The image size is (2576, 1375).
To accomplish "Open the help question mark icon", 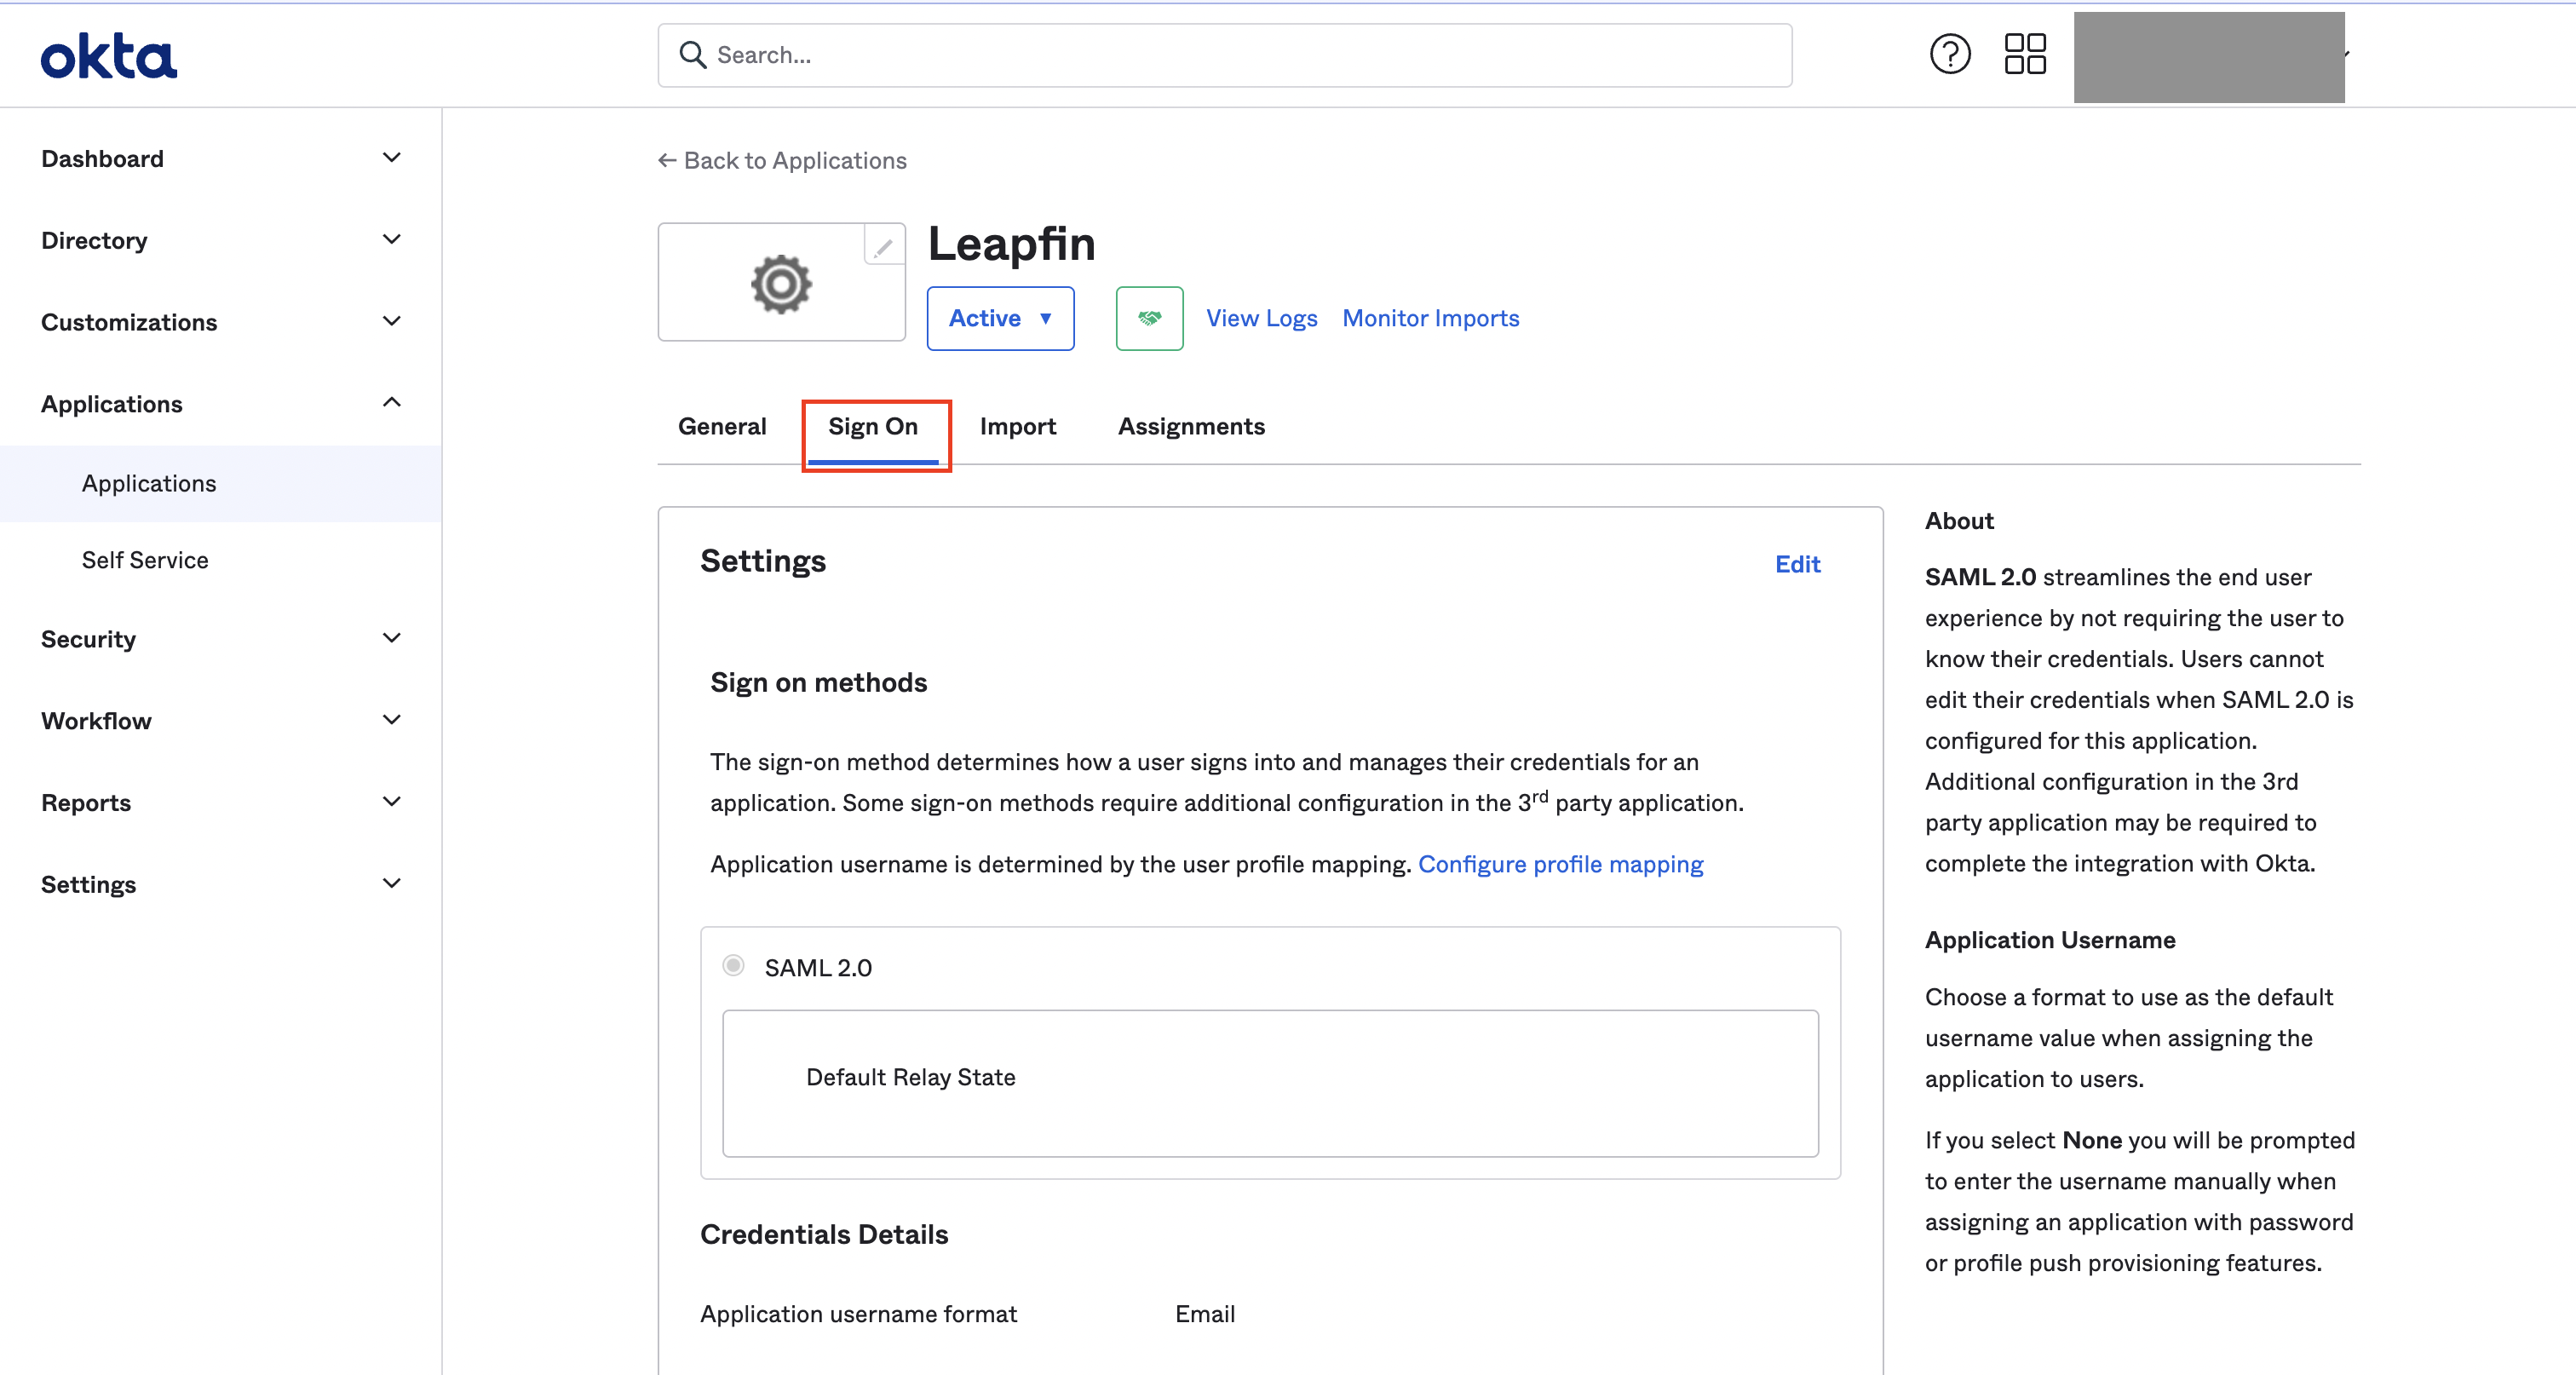I will (x=1949, y=54).
